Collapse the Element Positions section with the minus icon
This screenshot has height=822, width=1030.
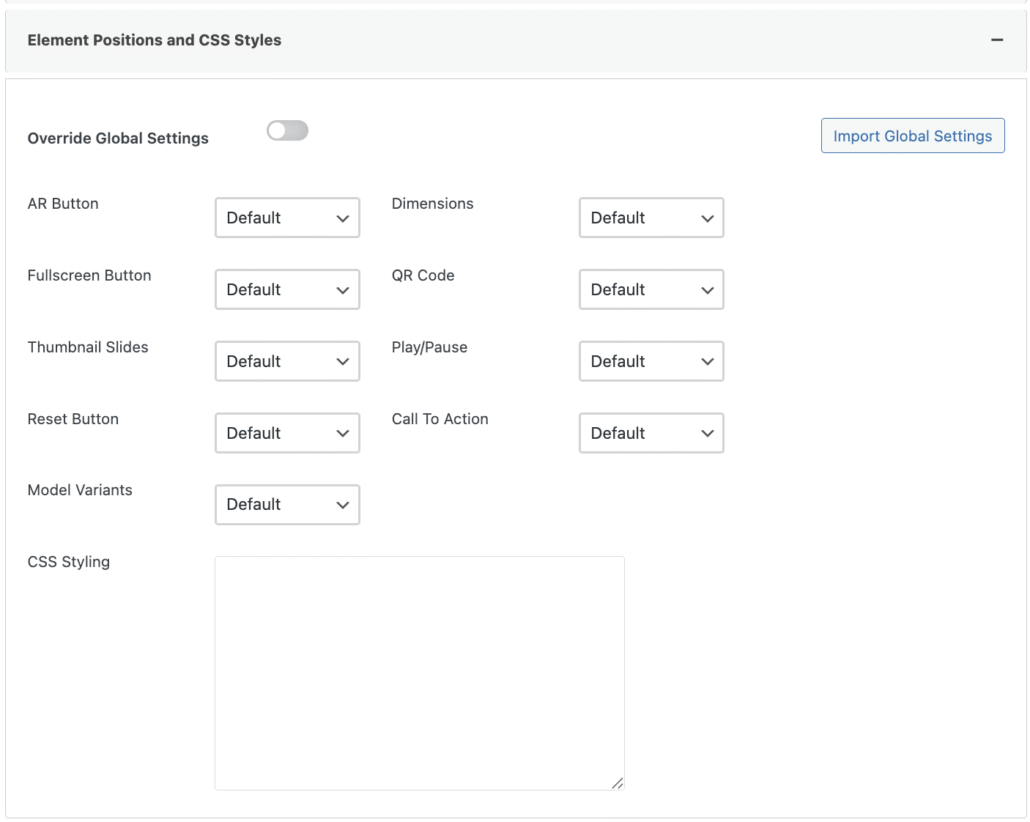pos(996,40)
